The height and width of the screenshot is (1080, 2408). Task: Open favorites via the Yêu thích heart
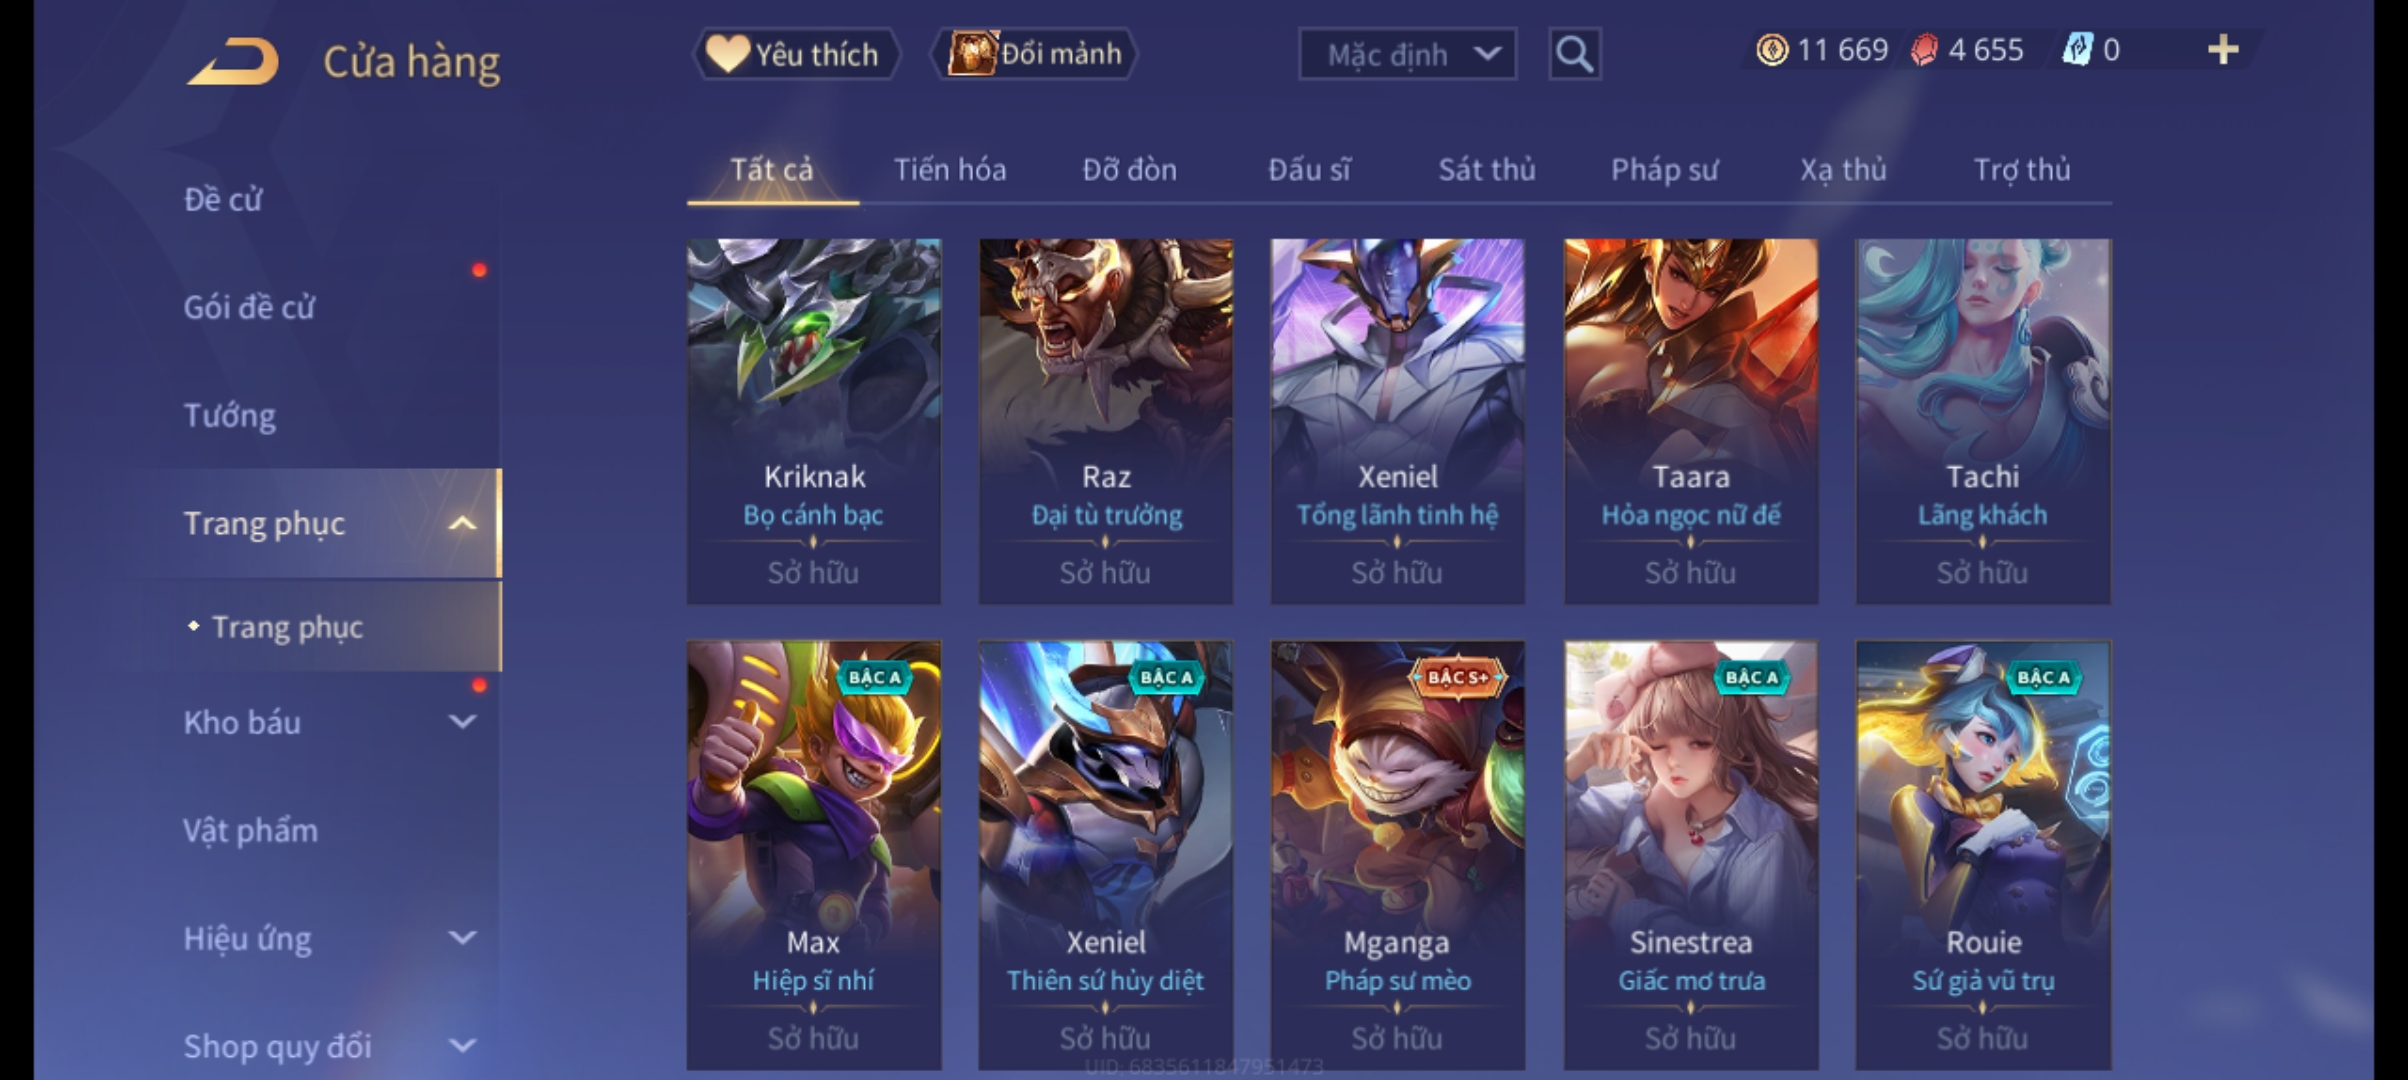tap(796, 54)
